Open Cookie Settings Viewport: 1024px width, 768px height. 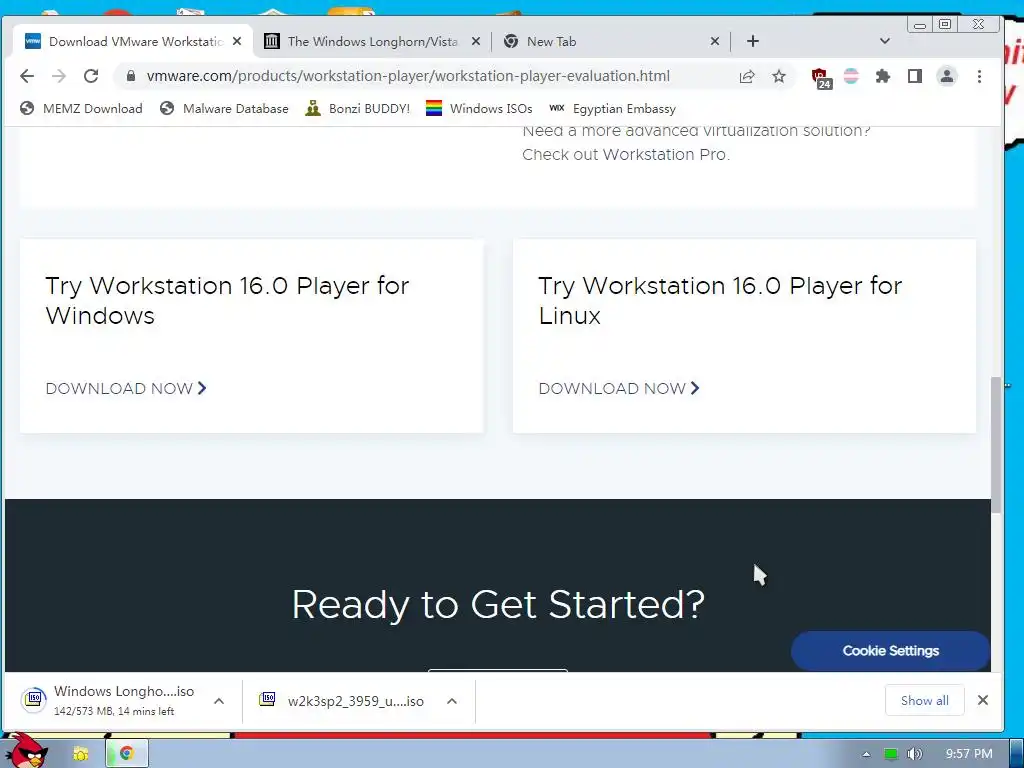(x=891, y=650)
